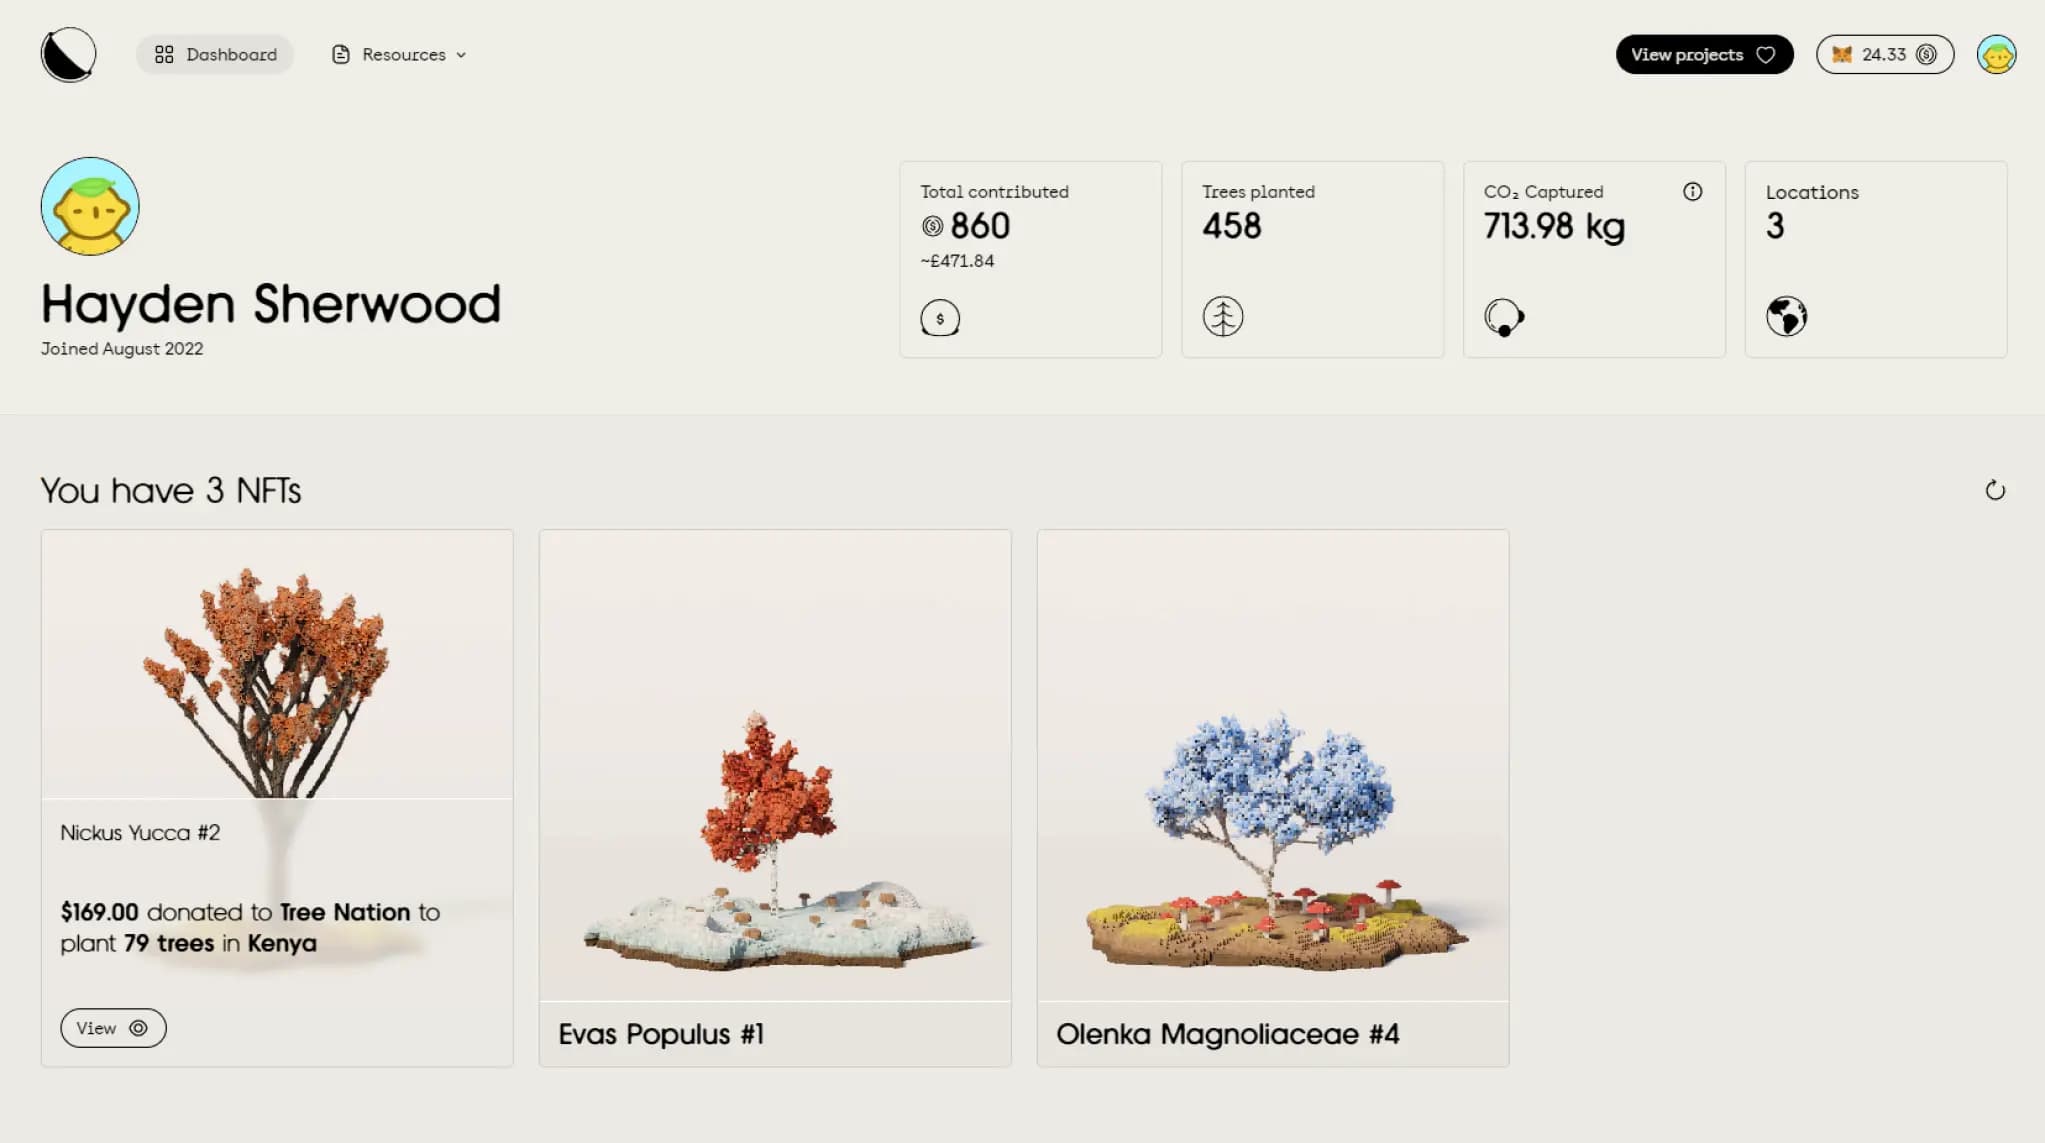Viewport: 2045px width, 1143px height.
Task: Click the View button on Nickus Yucca card
Action: pyautogui.click(x=113, y=1028)
